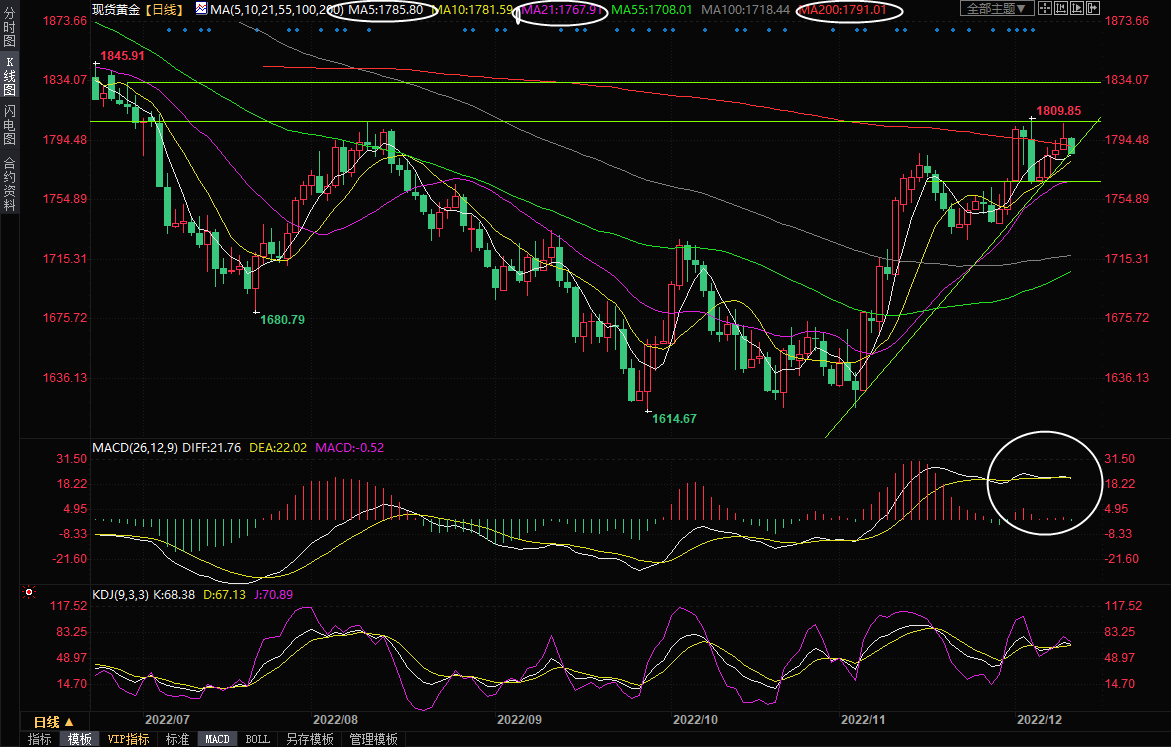
Task: Select the MACD indicator tab
Action: click(217, 739)
